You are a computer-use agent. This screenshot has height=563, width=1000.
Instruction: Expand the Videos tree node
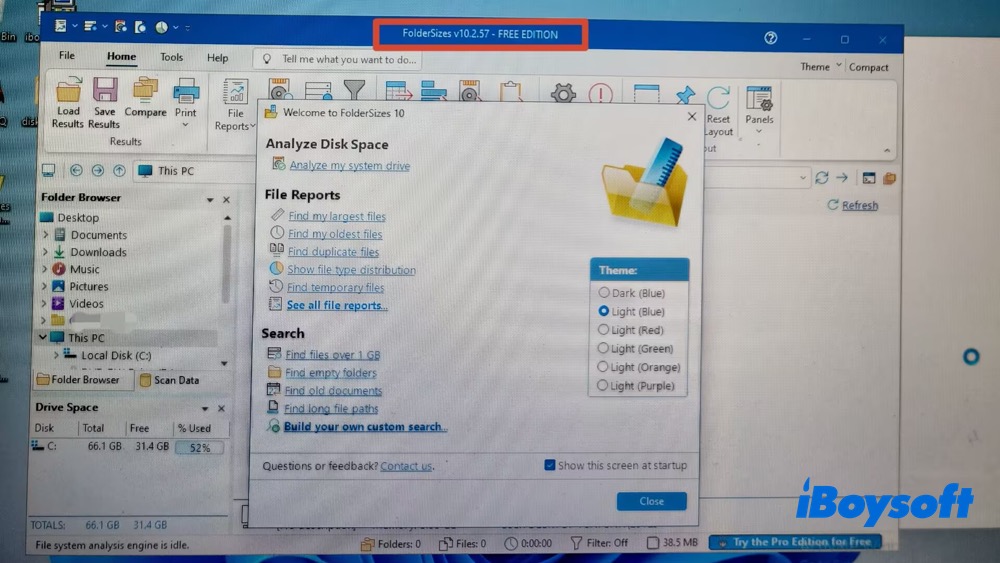pyautogui.click(x=45, y=303)
